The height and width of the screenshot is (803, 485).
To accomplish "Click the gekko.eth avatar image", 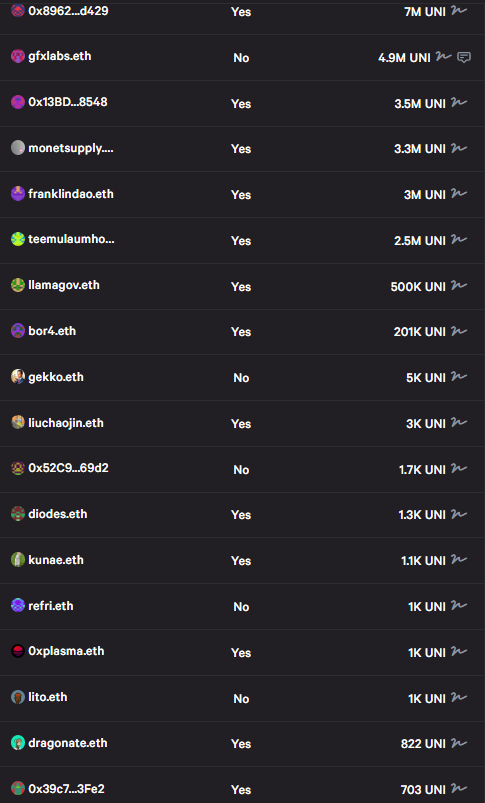I will click(x=18, y=376).
